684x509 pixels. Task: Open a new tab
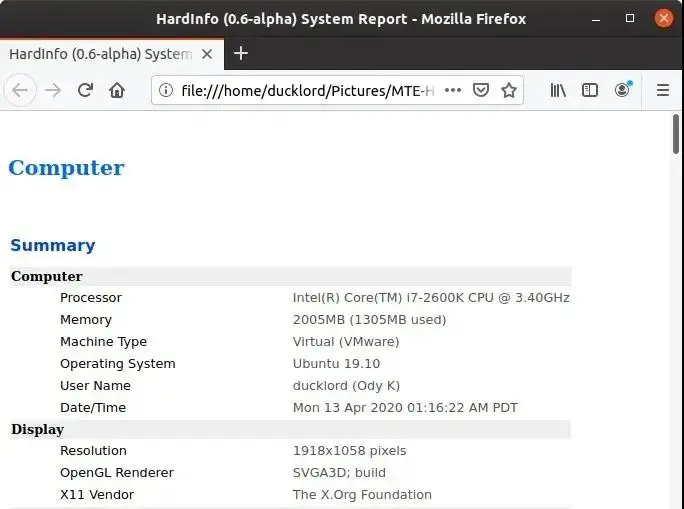tap(241, 54)
